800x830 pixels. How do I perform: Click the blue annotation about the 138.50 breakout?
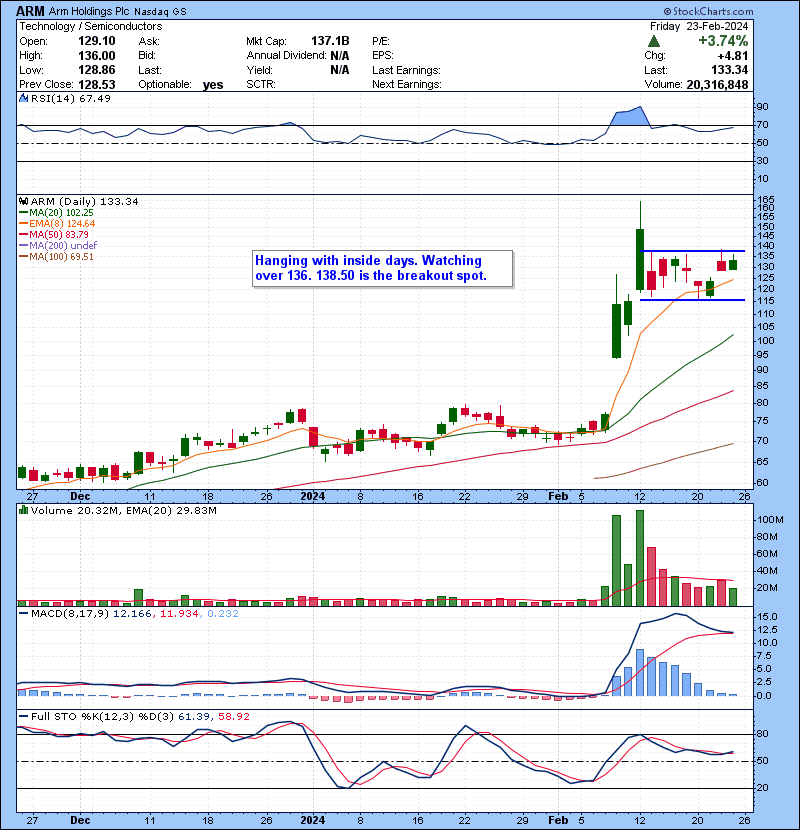click(382, 268)
